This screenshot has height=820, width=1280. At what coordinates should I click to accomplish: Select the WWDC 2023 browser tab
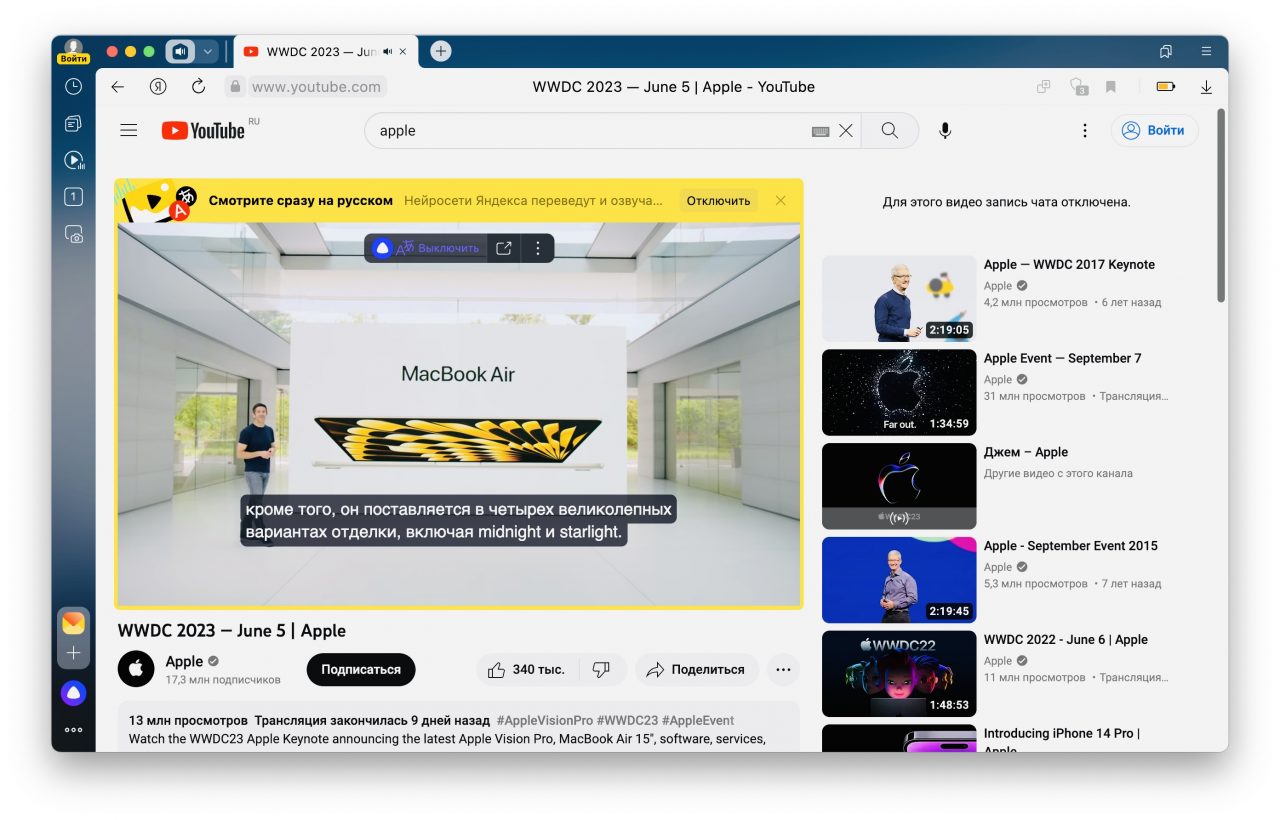326,51
